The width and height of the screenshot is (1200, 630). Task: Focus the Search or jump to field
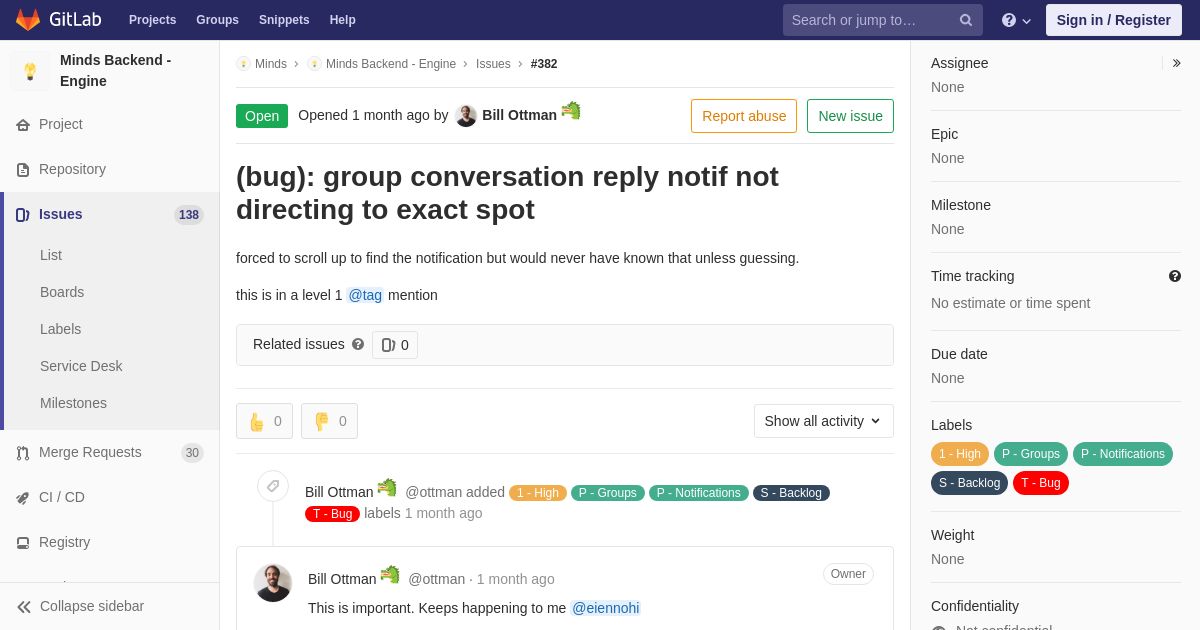click(883, 20)
